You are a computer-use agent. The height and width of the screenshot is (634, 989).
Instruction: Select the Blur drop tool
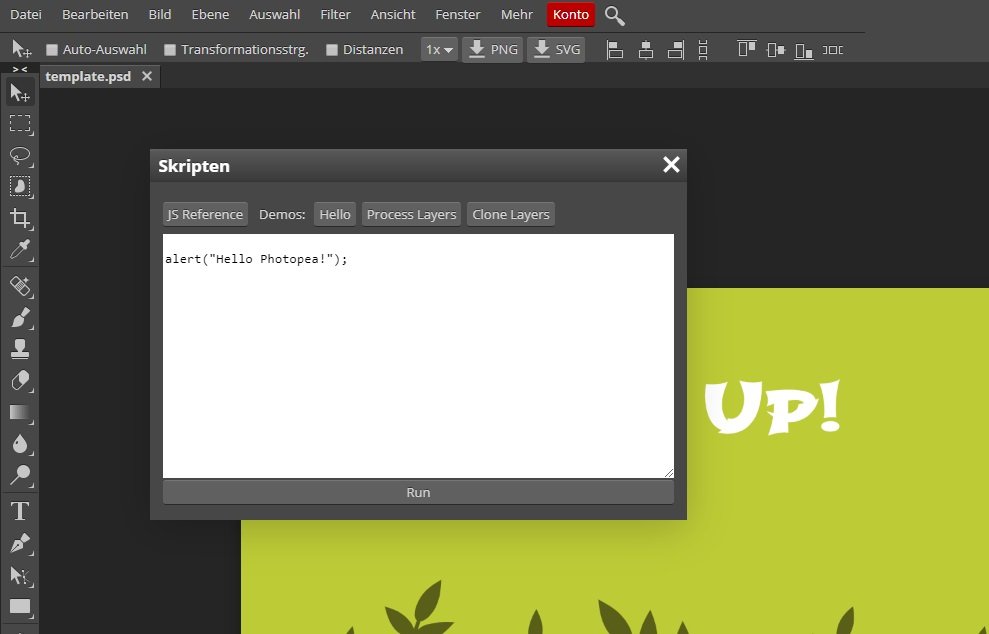(20, 443)
